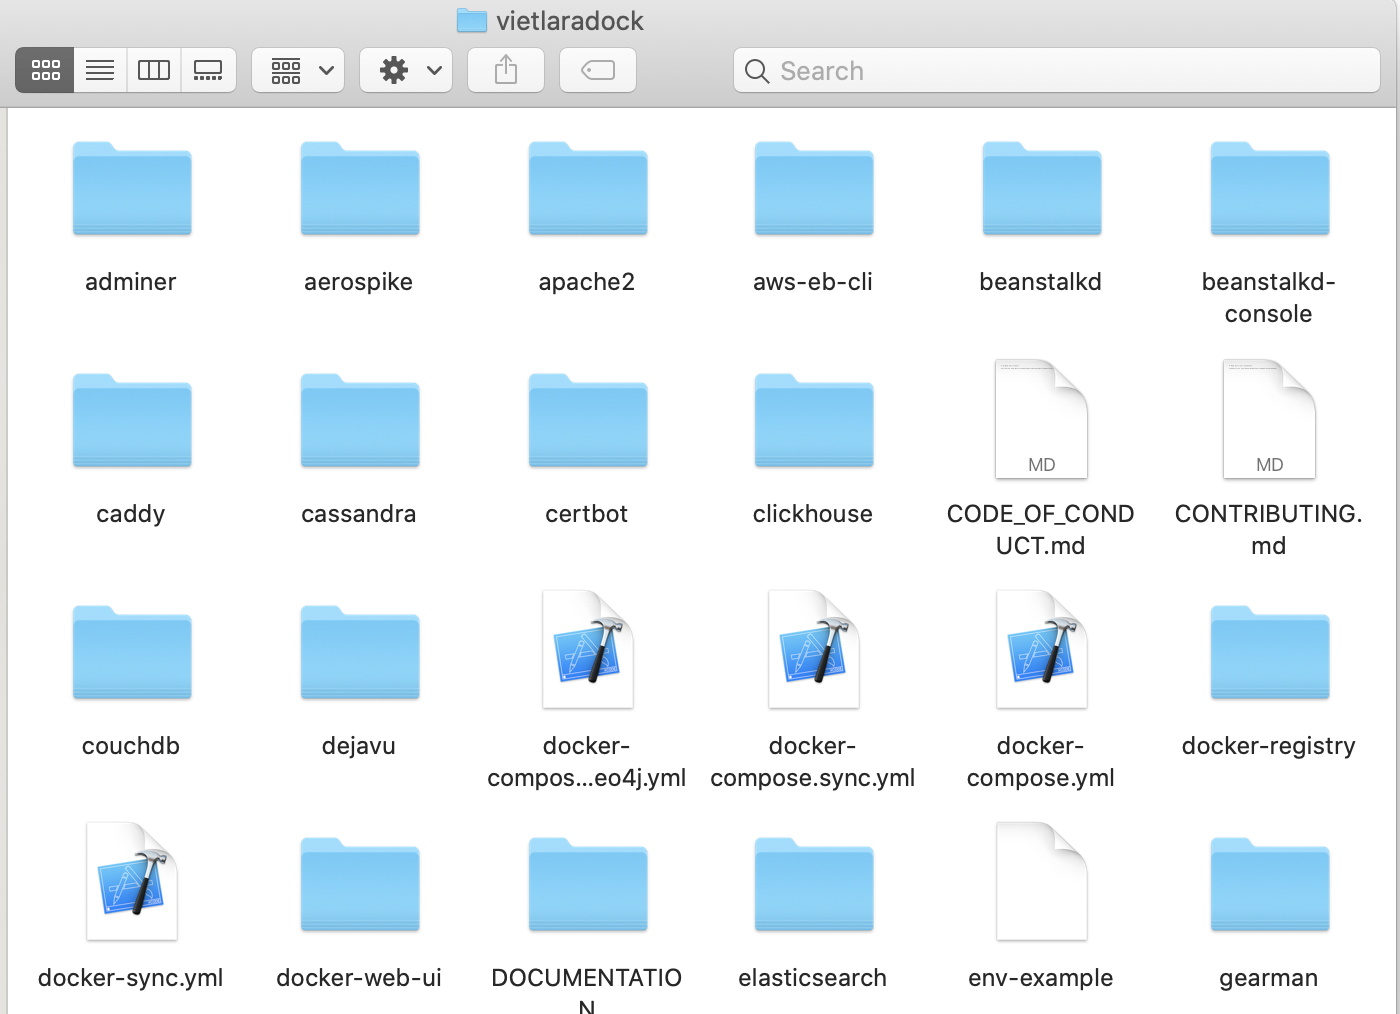Click the 'docker-compose.sync.yml' name label

[x=813, y=762]
